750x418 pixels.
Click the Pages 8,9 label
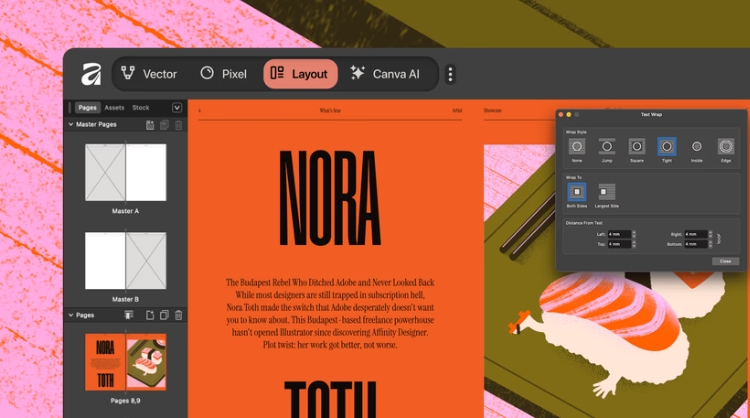125,401
